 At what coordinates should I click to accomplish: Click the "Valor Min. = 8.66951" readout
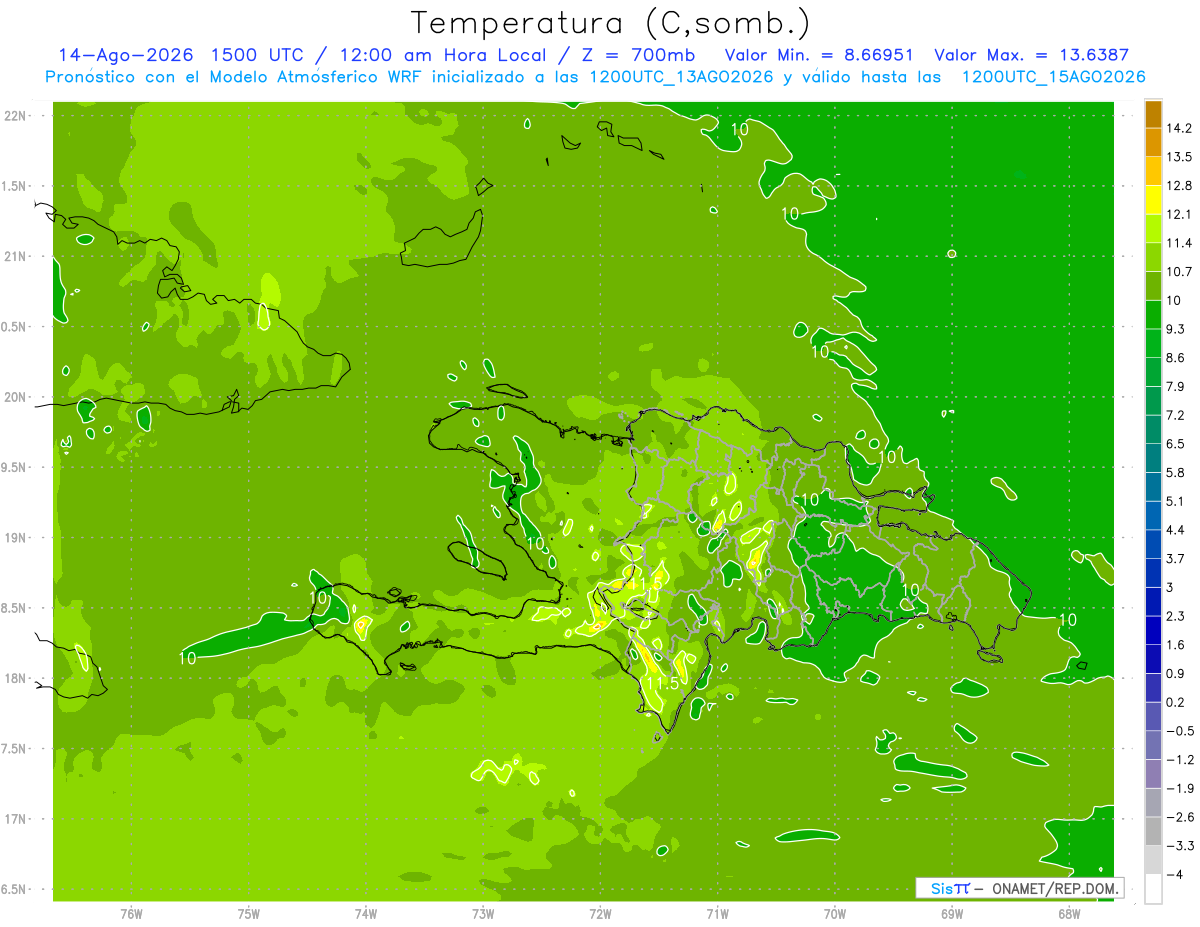[818, 55]
